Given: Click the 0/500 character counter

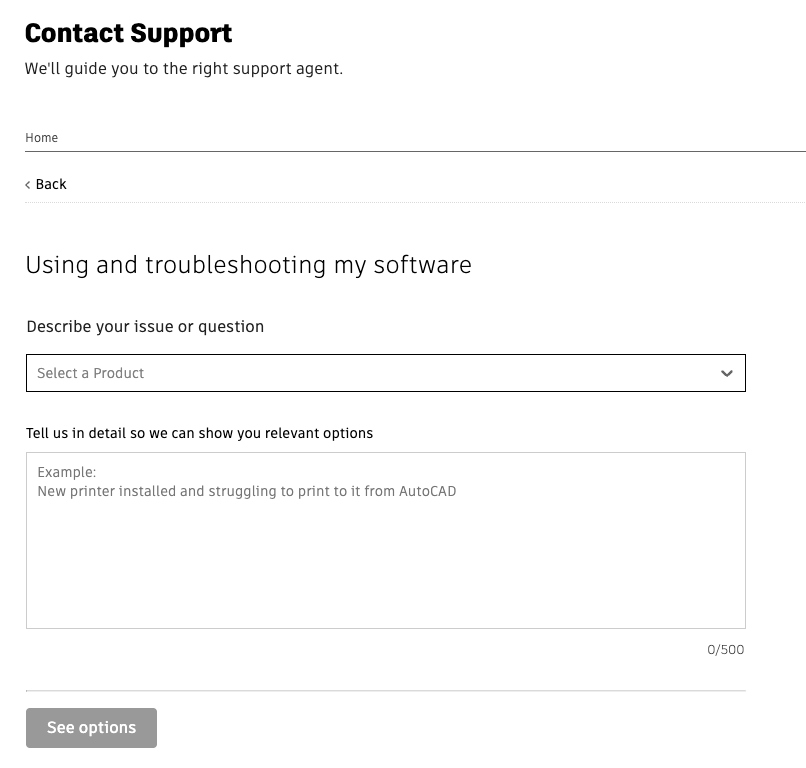Looking at the screenshot, I should 725,650.
